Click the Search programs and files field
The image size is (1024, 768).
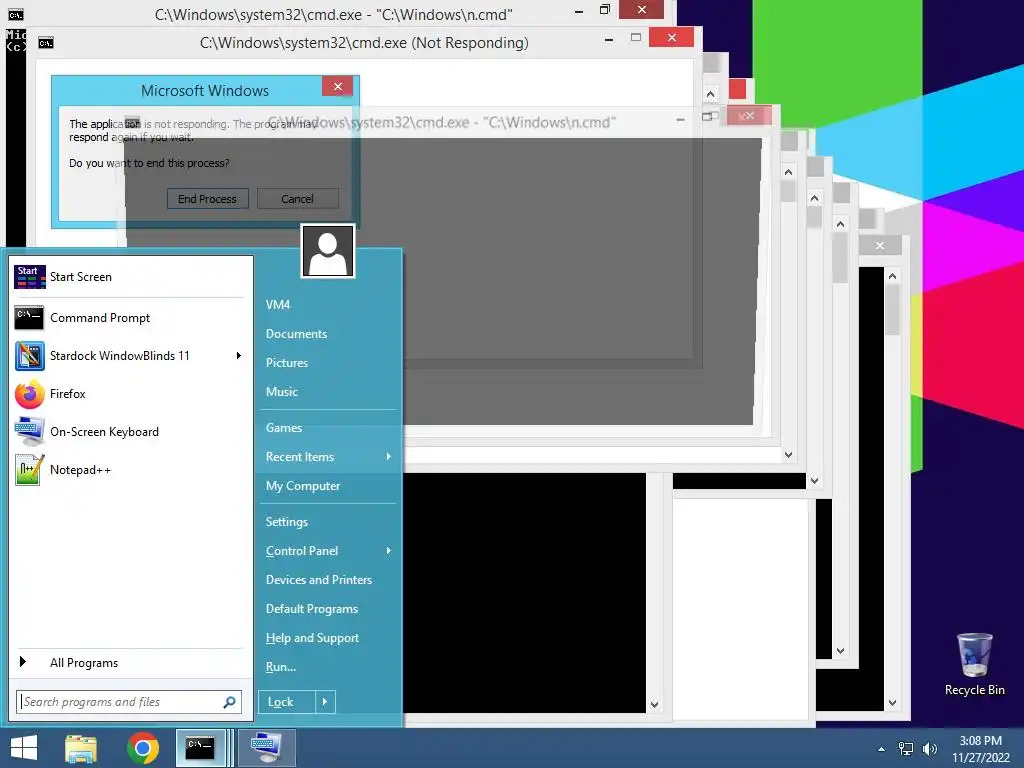coord(129,702)
